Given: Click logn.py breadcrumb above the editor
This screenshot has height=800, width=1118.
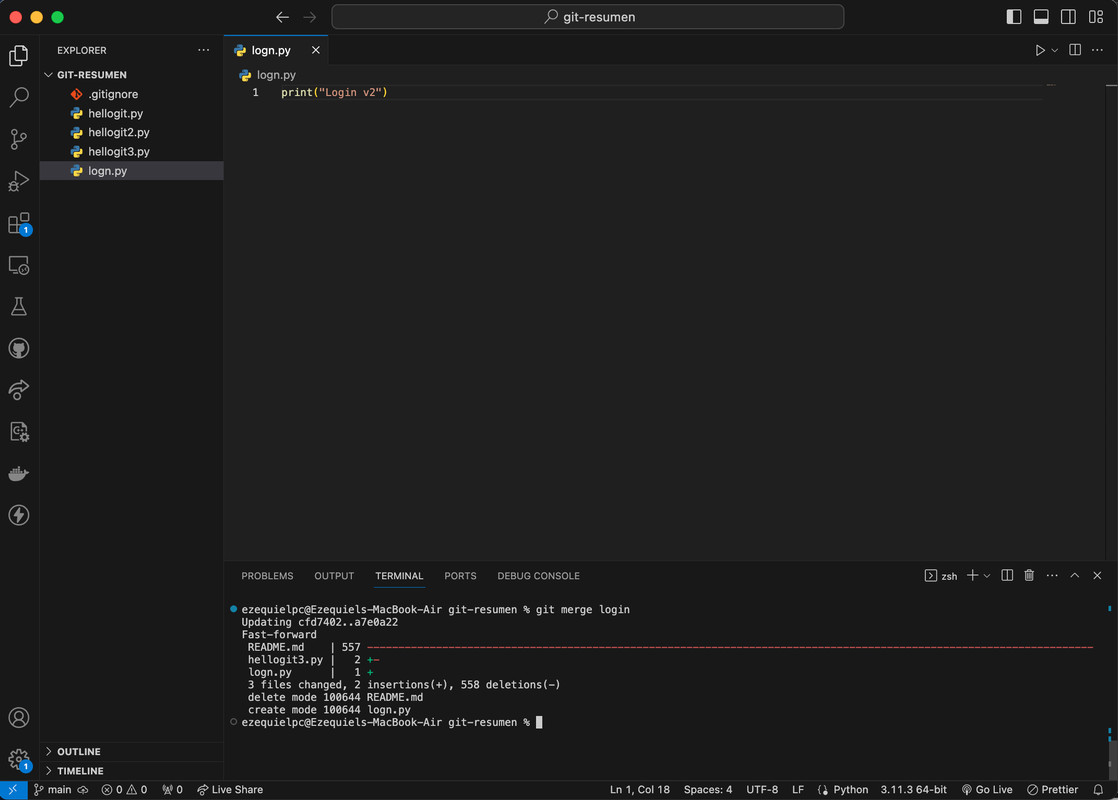Looking at the screenshot, I should (268, 75).
